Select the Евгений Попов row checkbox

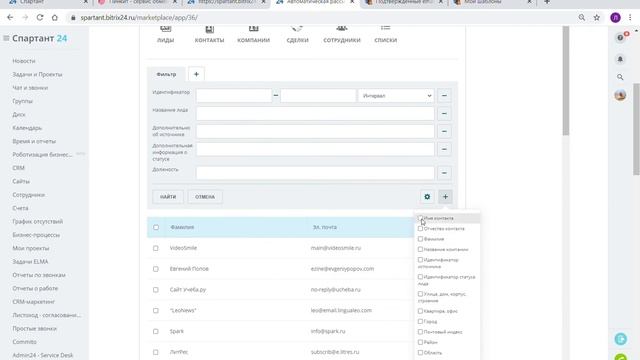tap(156, 269)
